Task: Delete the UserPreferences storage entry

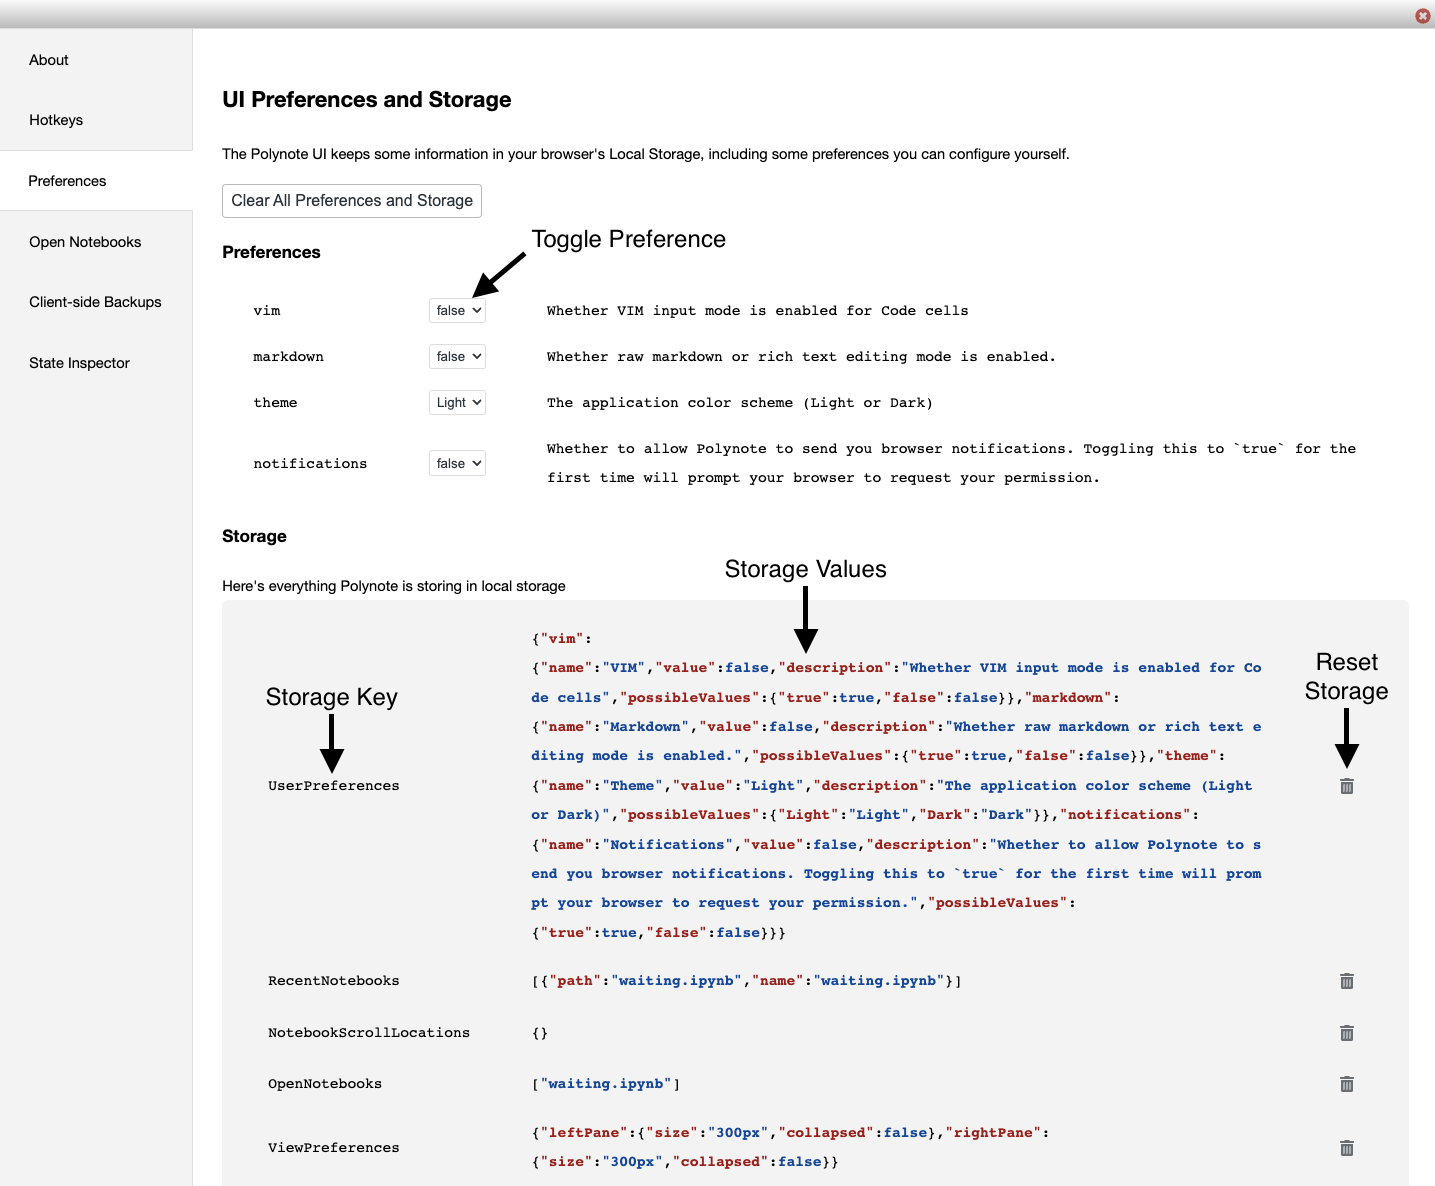Action: [1346, 786]
